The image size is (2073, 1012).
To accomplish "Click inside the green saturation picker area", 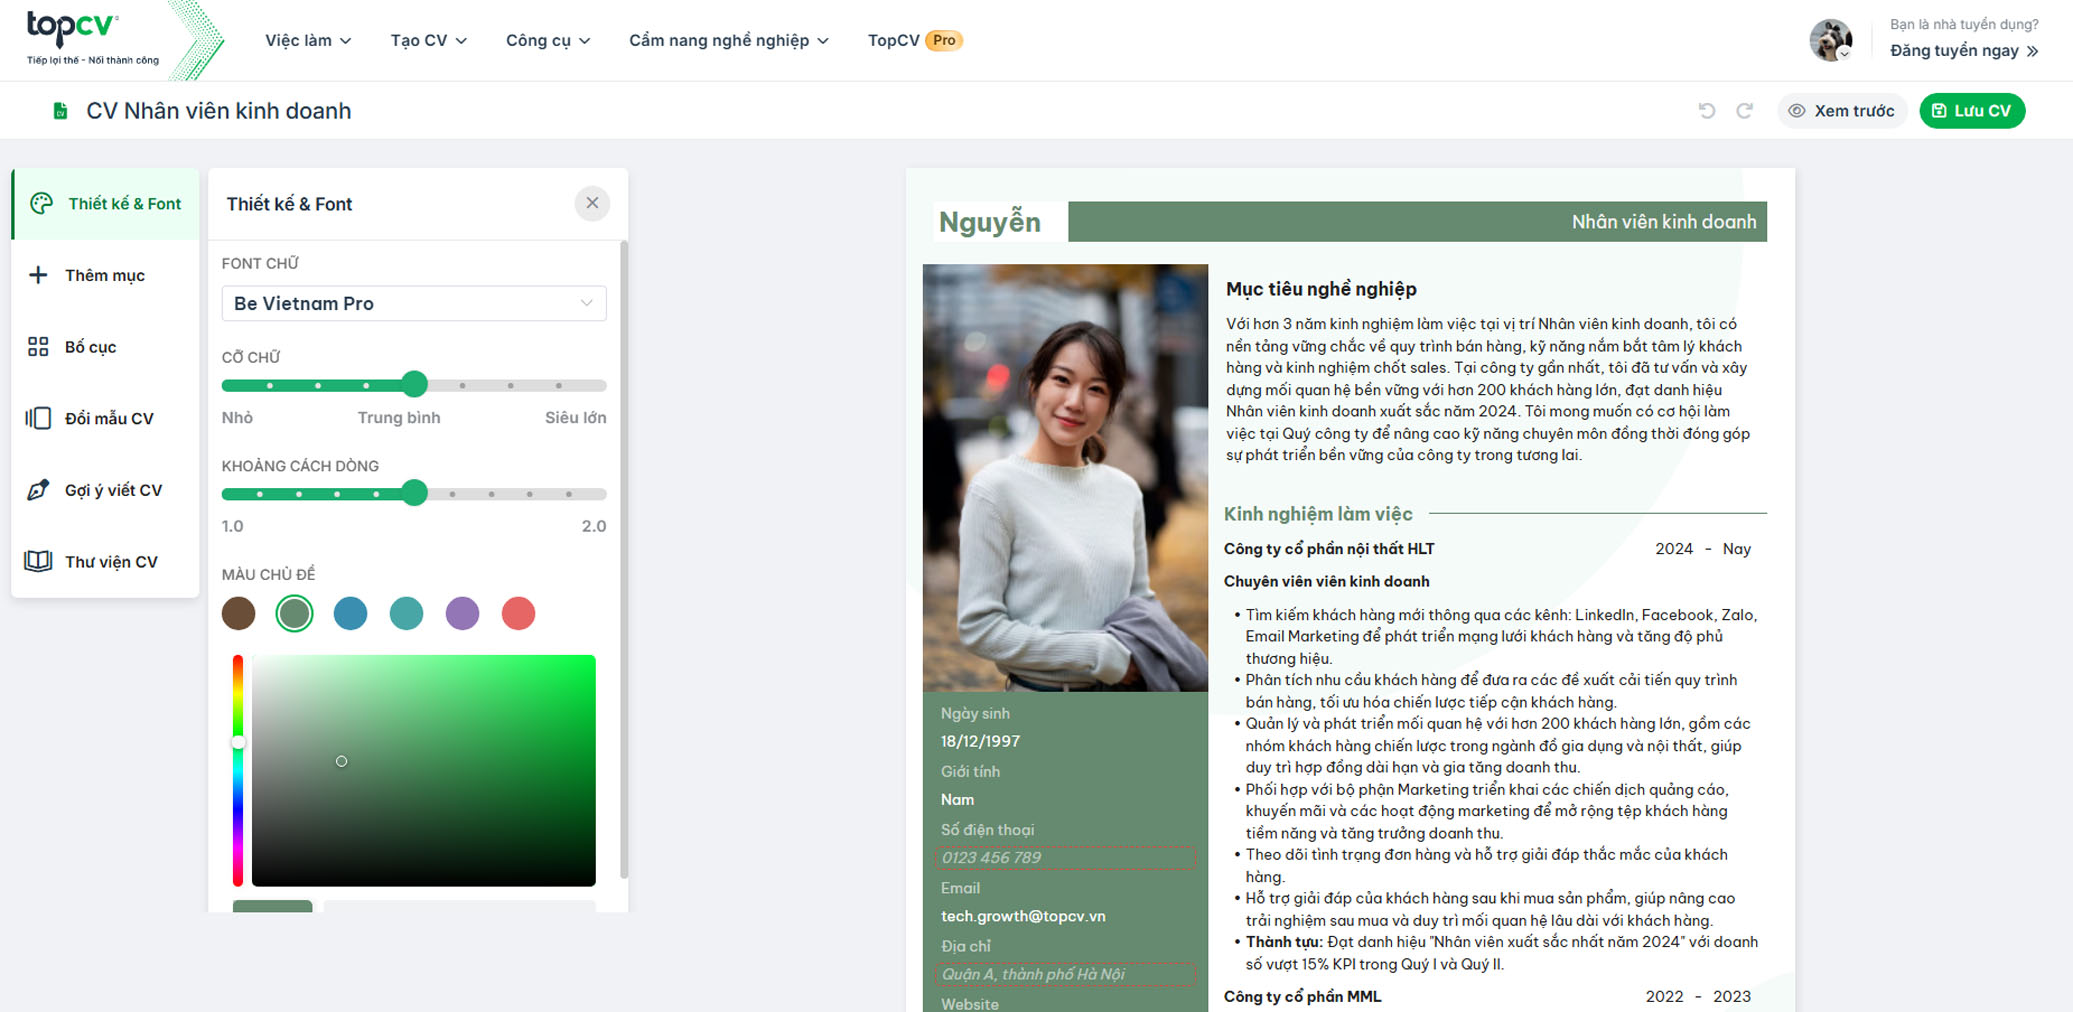I will 423,770.
